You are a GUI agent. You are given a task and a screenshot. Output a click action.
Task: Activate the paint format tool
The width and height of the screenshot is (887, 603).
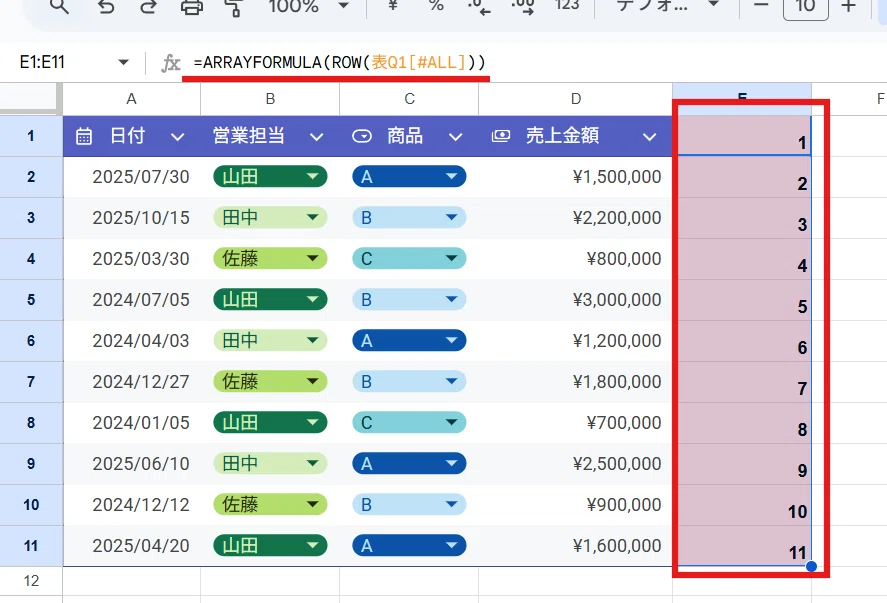coord(234,6)
